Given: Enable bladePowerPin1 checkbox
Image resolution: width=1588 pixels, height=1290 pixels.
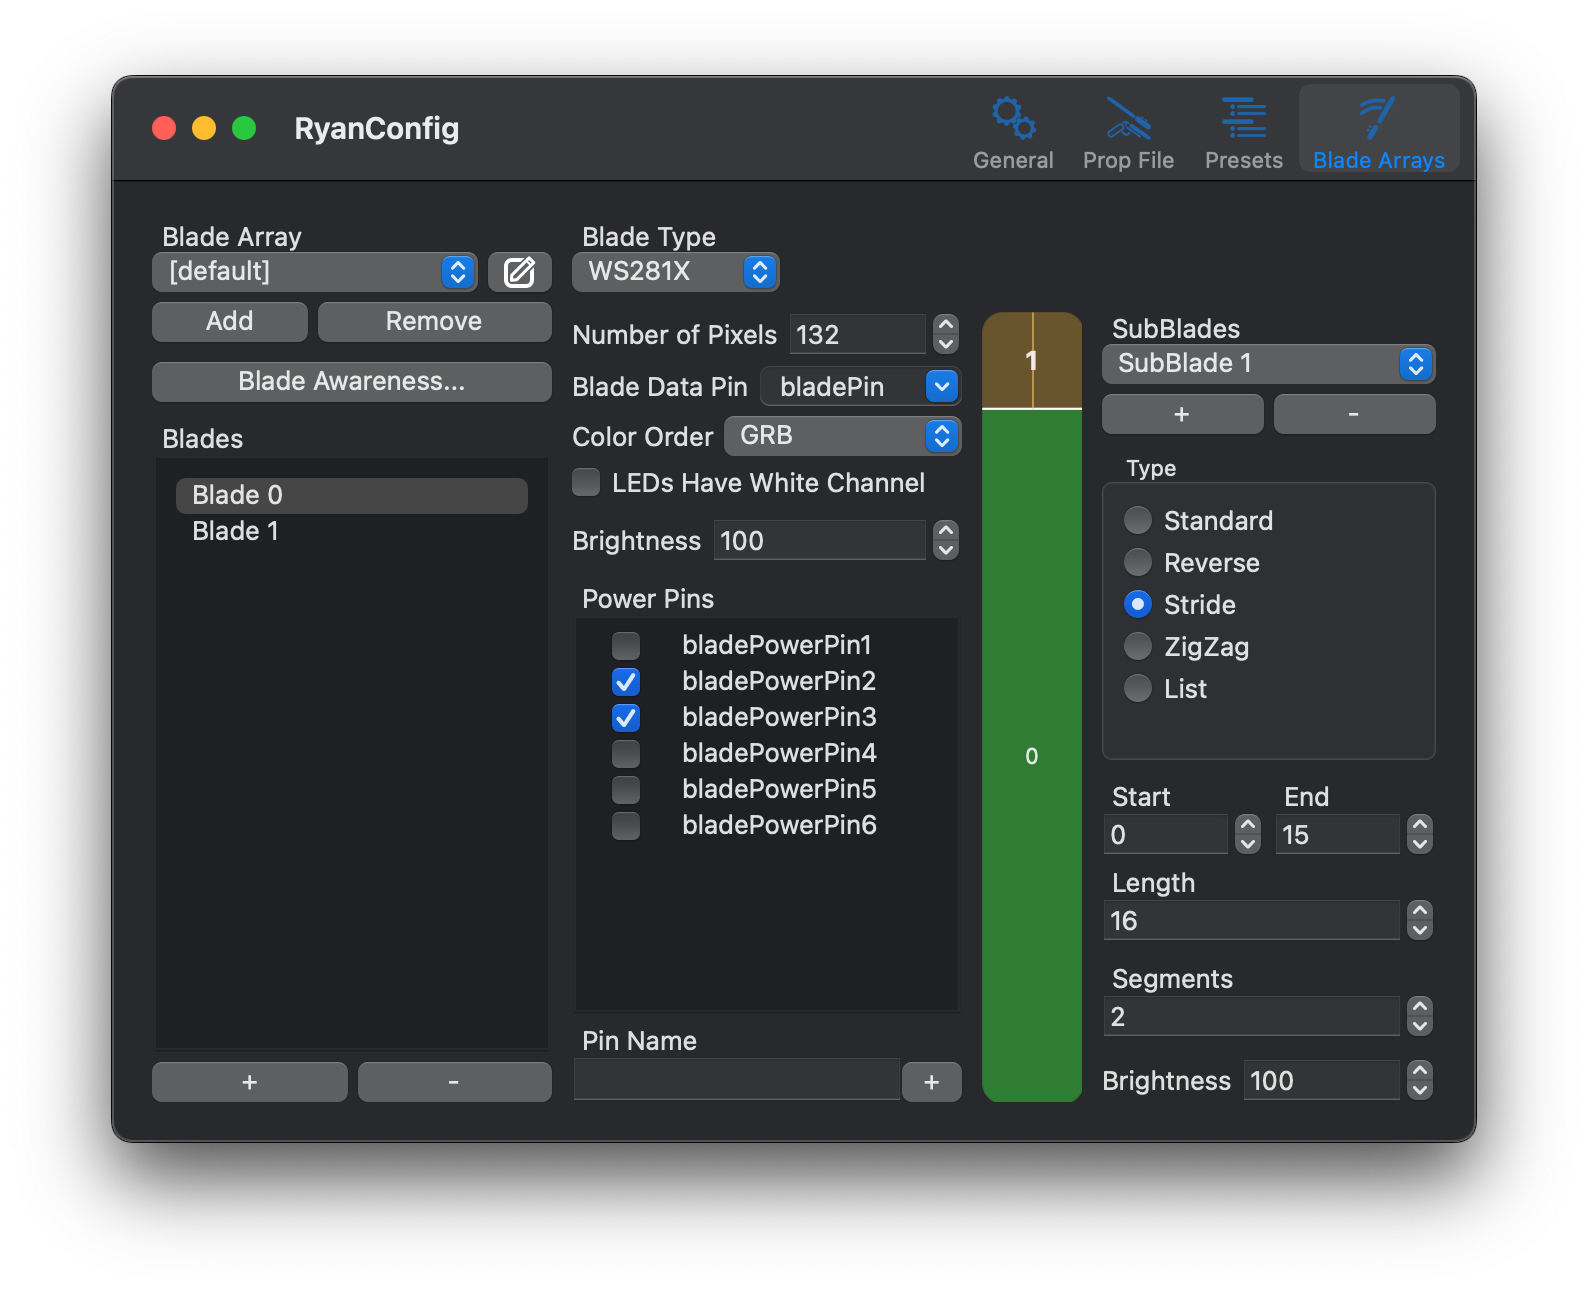Looking at the screenshot, I should tap(626, 646).
